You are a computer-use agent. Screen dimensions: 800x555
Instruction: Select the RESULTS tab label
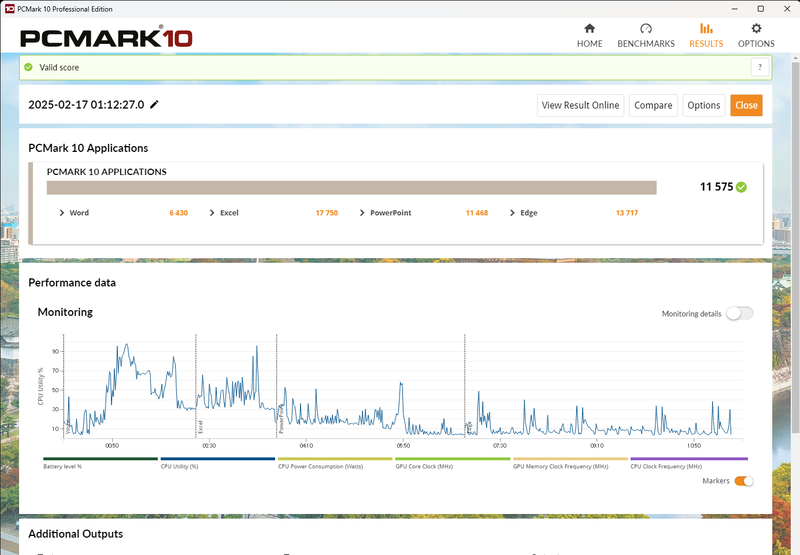pyautogui.click(x=706, y=43)
